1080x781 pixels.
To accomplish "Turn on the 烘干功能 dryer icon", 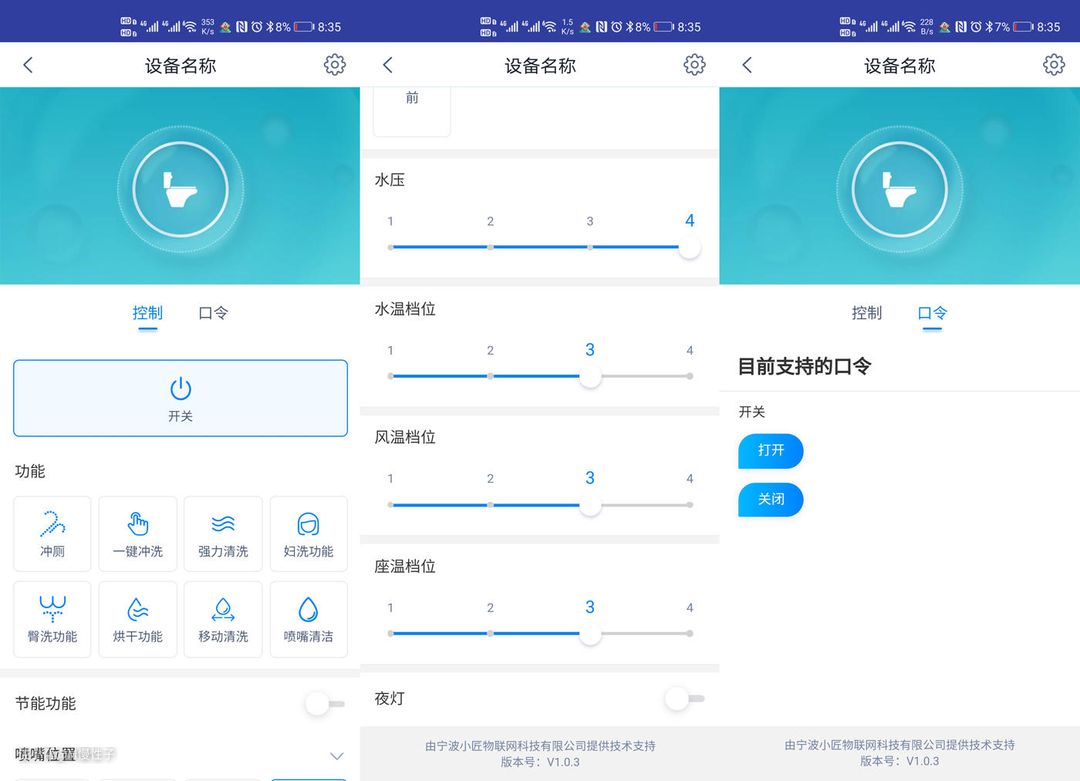I will [138, 619].
